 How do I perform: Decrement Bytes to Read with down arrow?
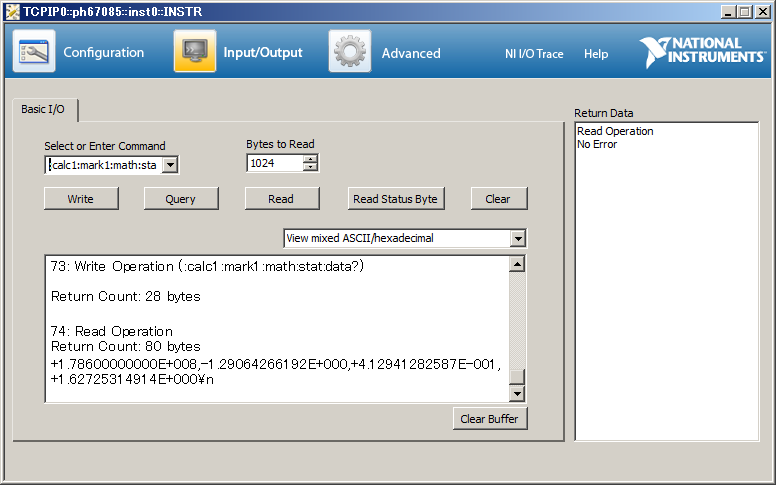click(x=310, y=167)
